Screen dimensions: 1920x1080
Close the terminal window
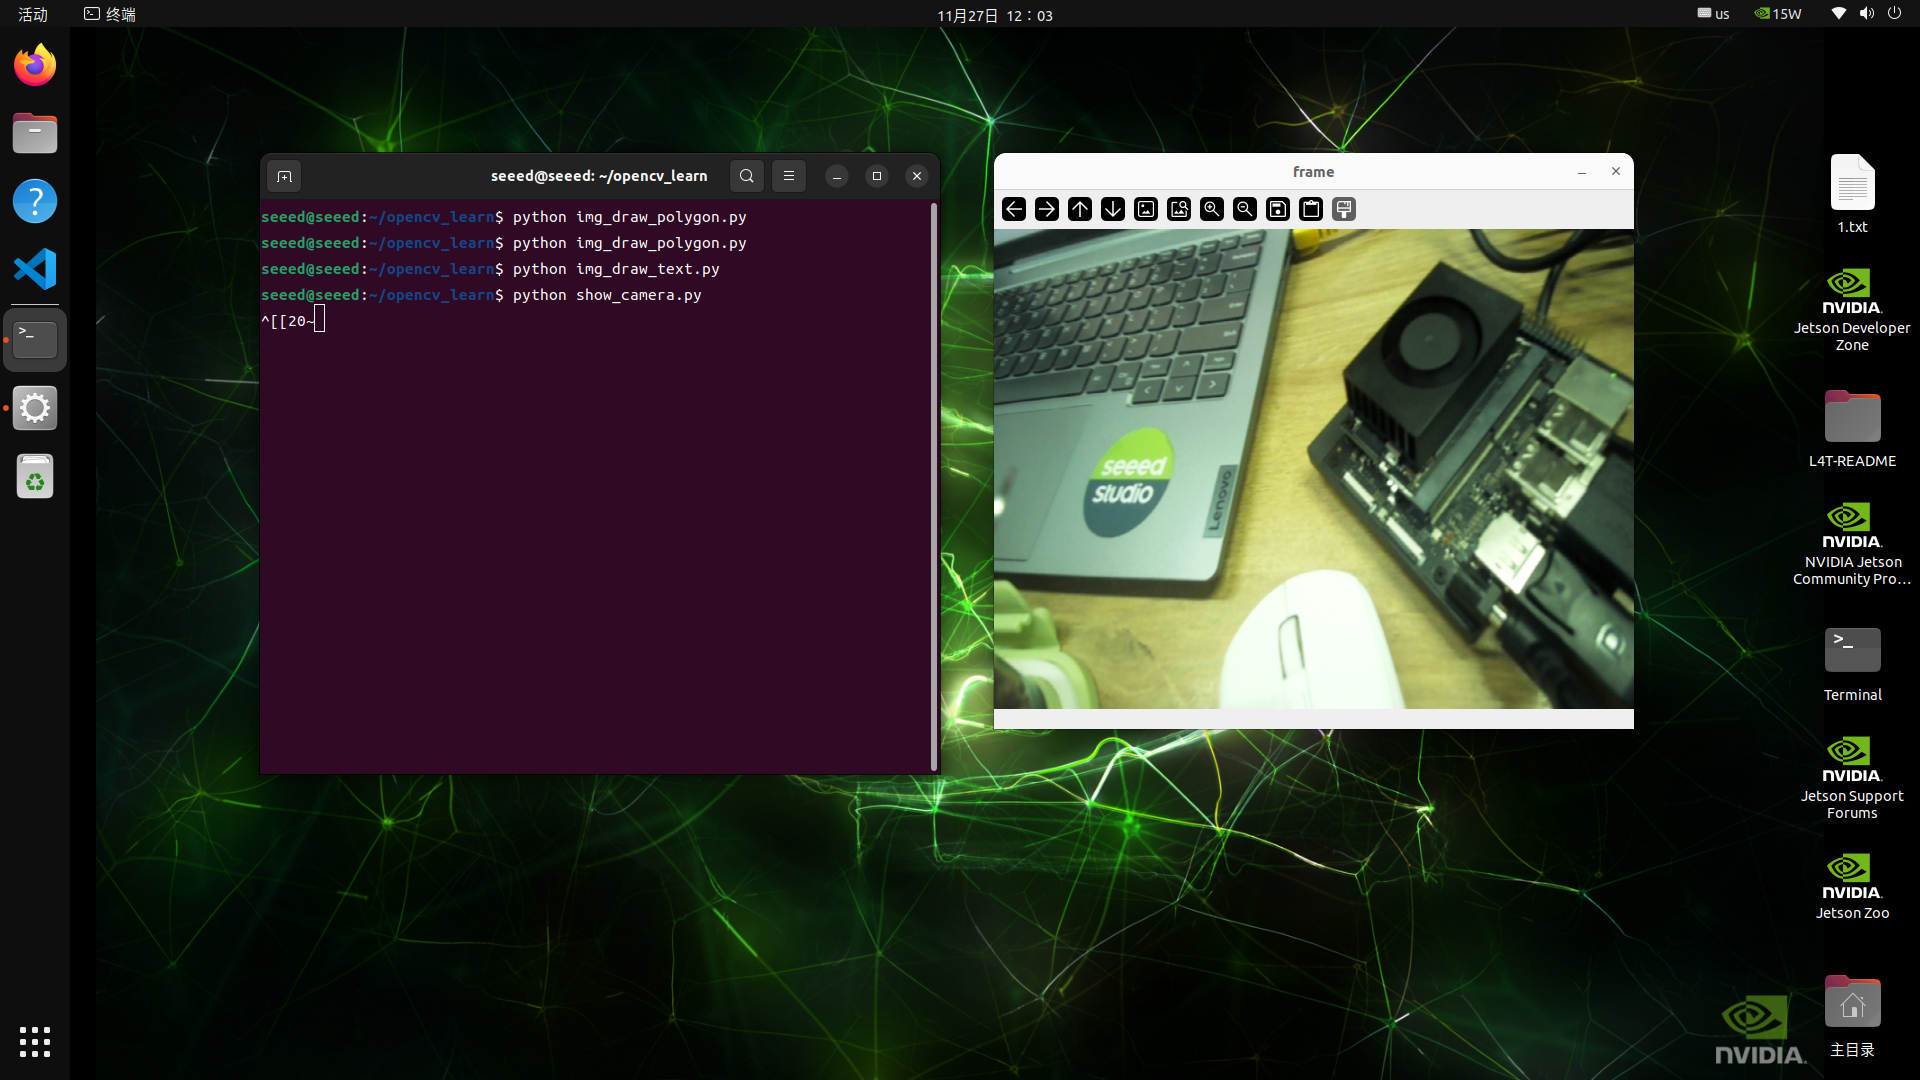pyautogui.click(x=917, y=176)
